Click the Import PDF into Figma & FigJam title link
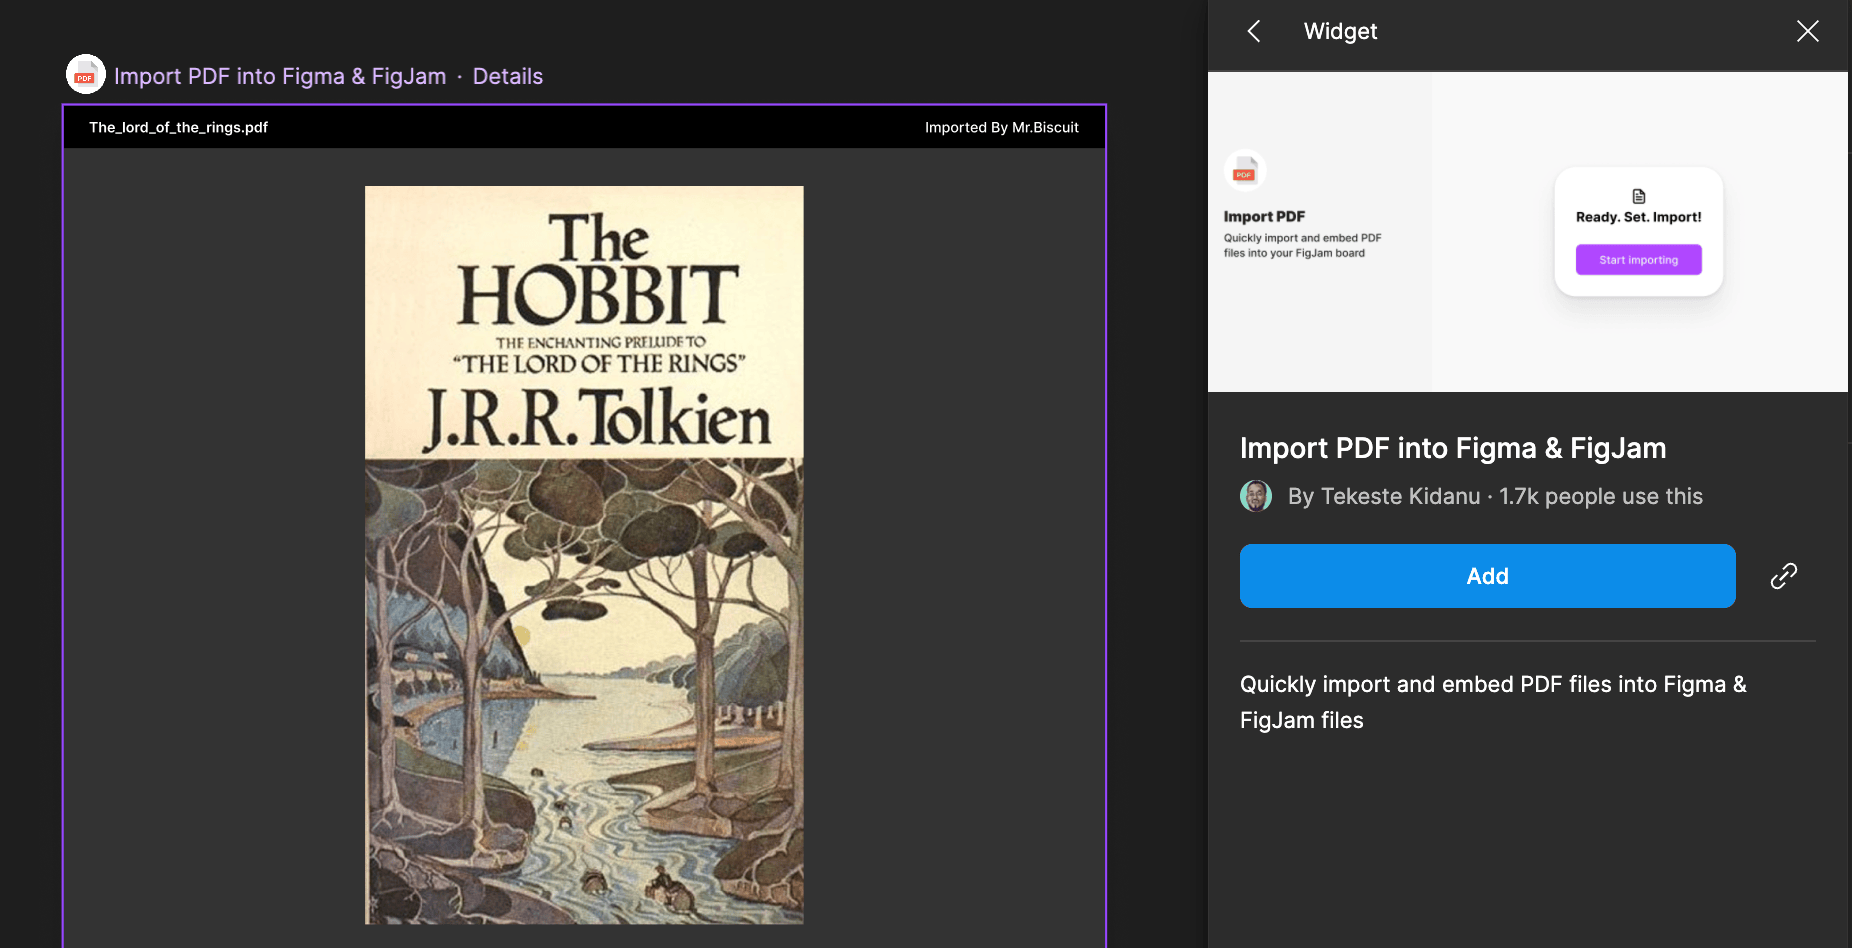This screenshot has width=1852, height=948. (x=280, y=76)
